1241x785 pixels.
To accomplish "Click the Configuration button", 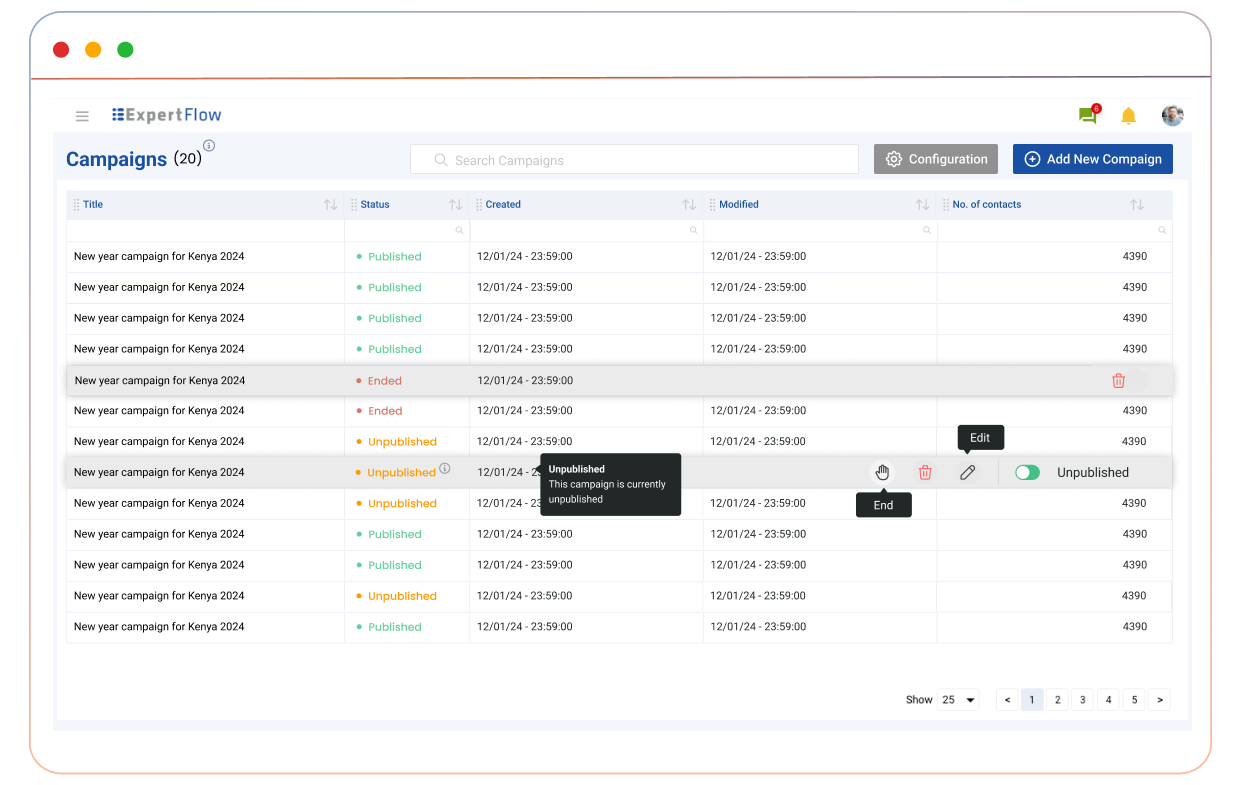I will 935,159.
